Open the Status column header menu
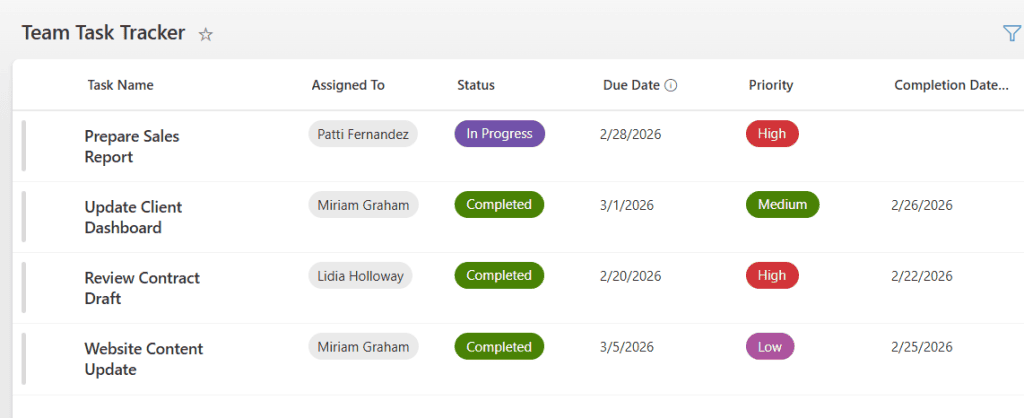 476,85
